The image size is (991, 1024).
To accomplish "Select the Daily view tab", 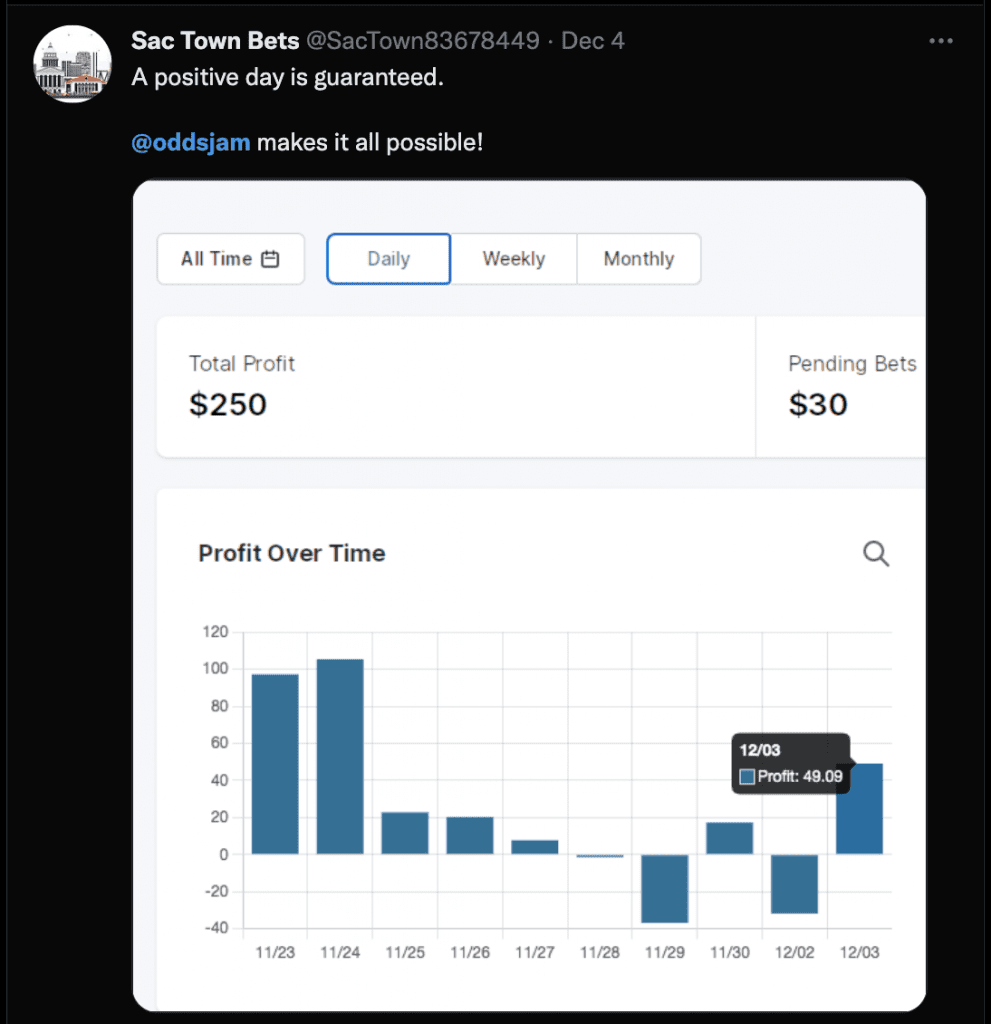I will [x=389, y=259].
